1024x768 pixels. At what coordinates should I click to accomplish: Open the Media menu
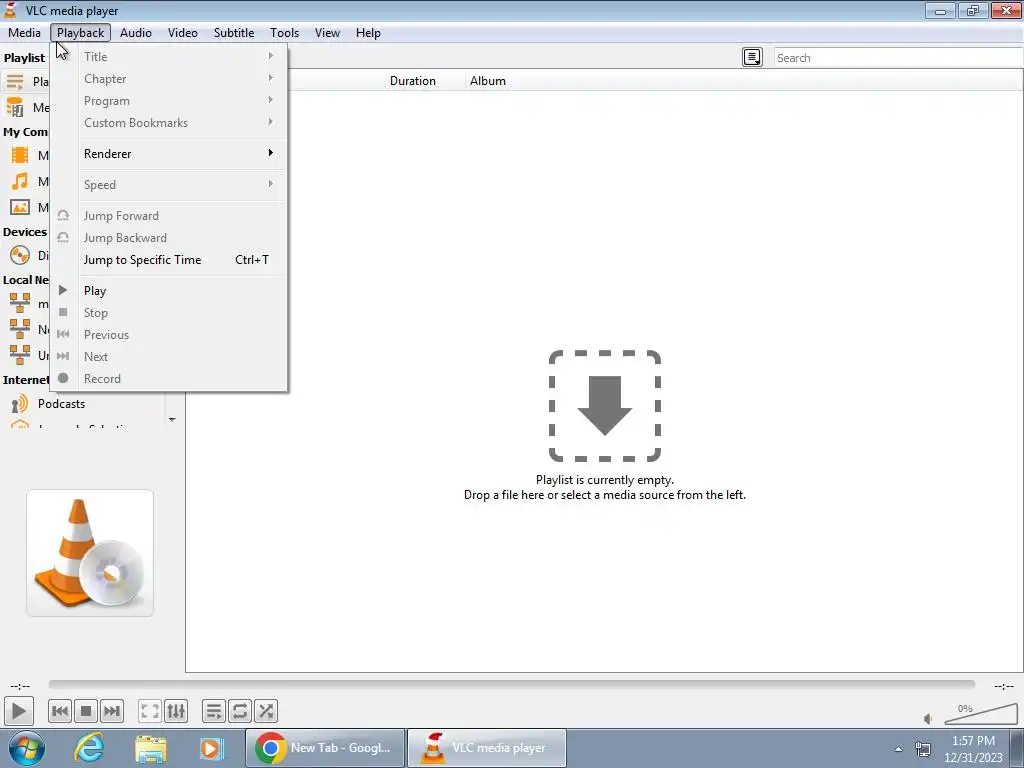point(24,33)
